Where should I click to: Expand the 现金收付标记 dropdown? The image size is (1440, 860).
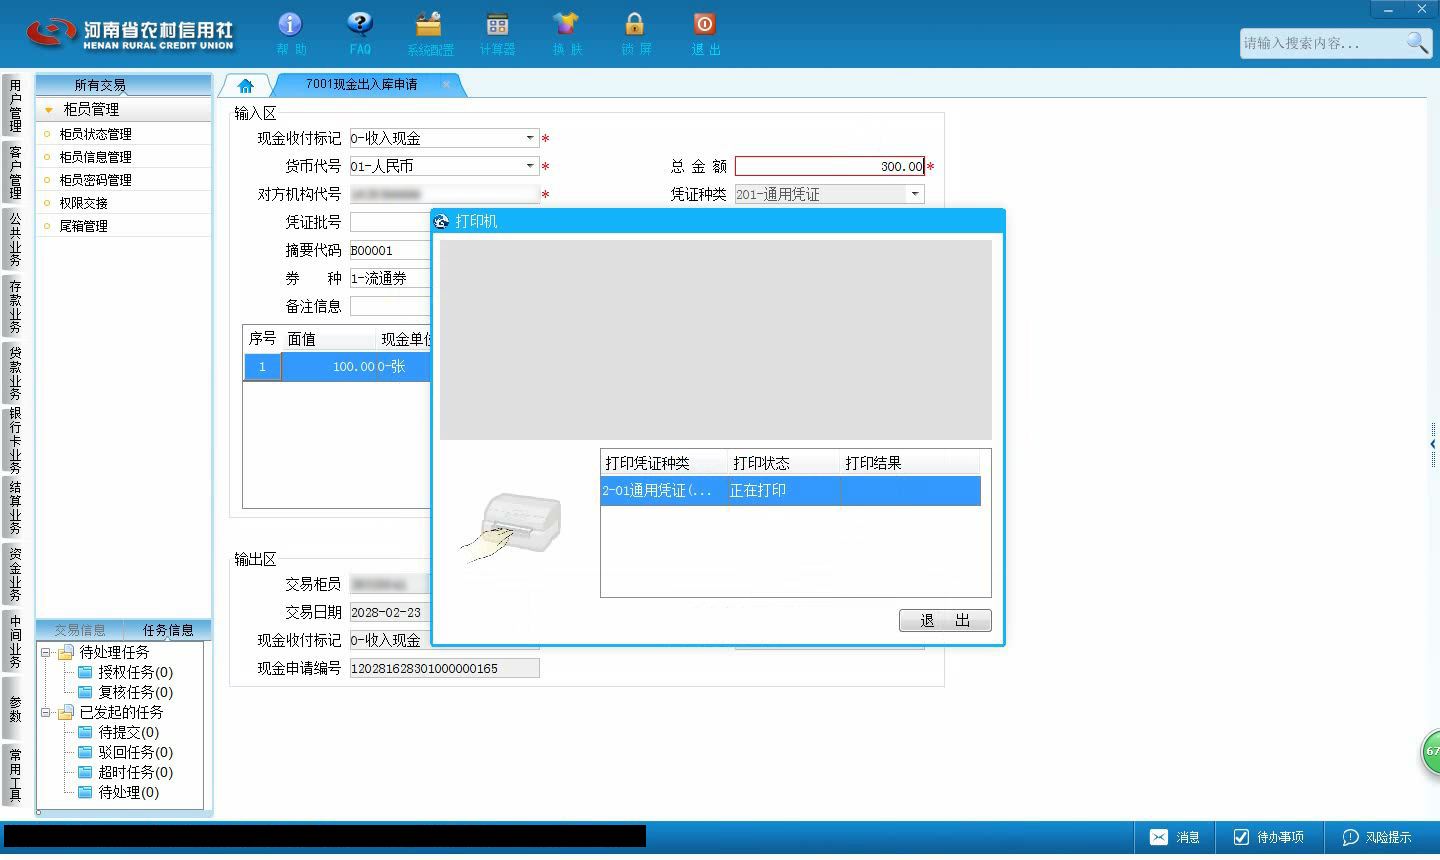[x=530, y=138]
